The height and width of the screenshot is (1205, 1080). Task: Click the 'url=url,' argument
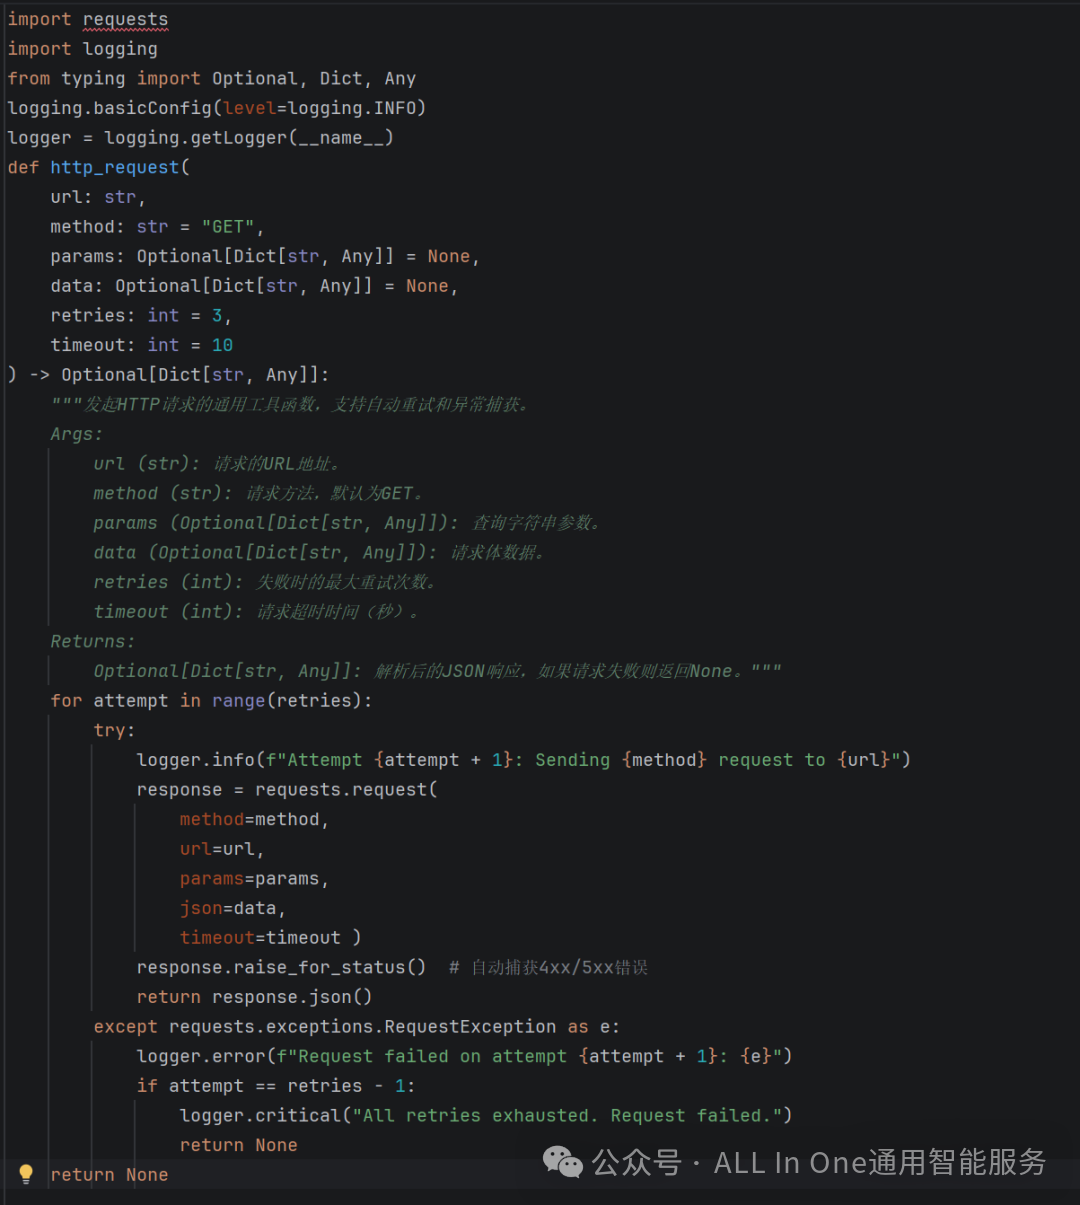[222, 849]
